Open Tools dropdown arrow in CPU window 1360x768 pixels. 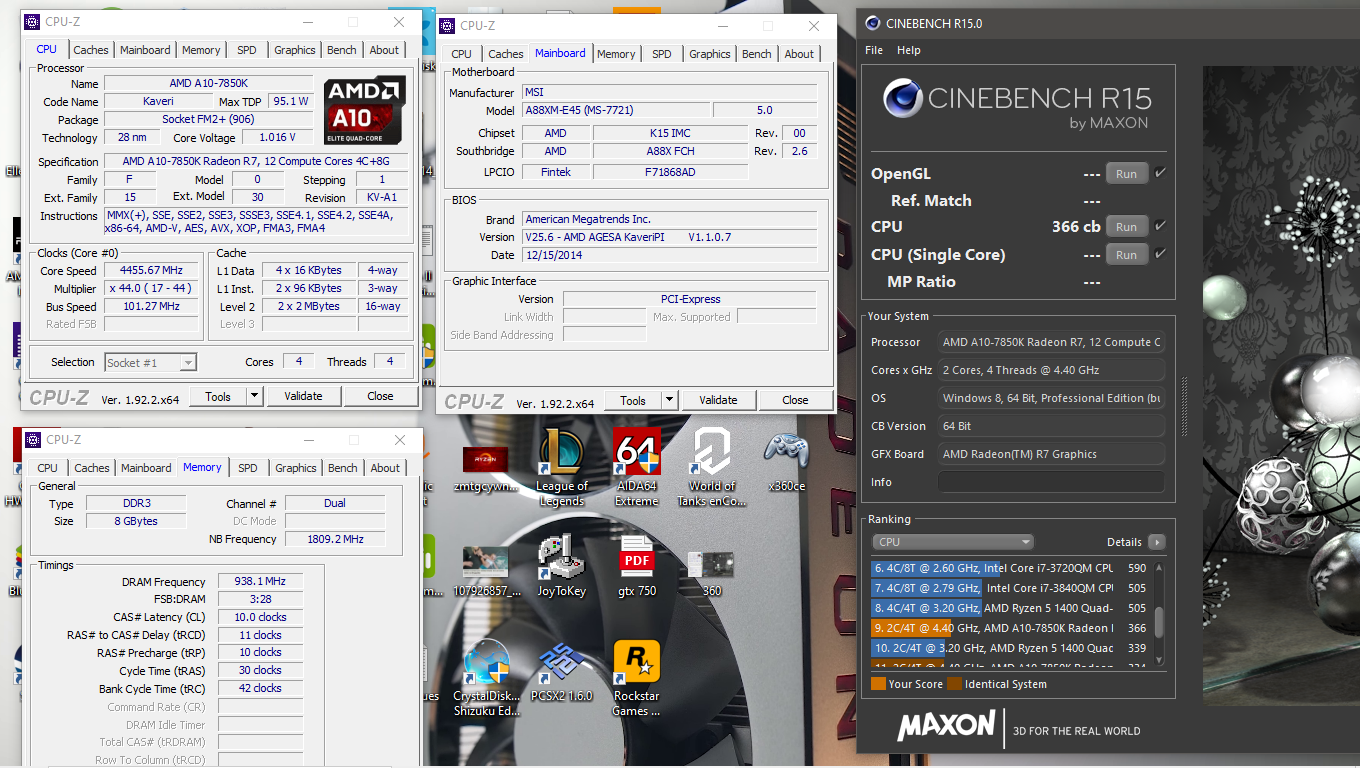(254, 396)
